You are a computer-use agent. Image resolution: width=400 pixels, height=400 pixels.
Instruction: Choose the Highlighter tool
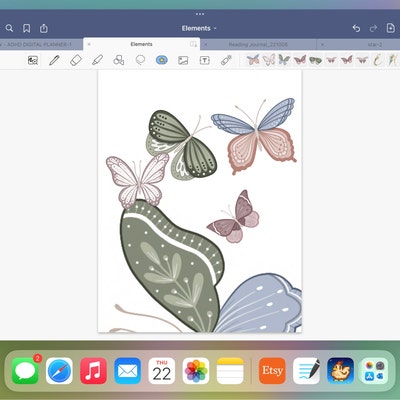97,60
